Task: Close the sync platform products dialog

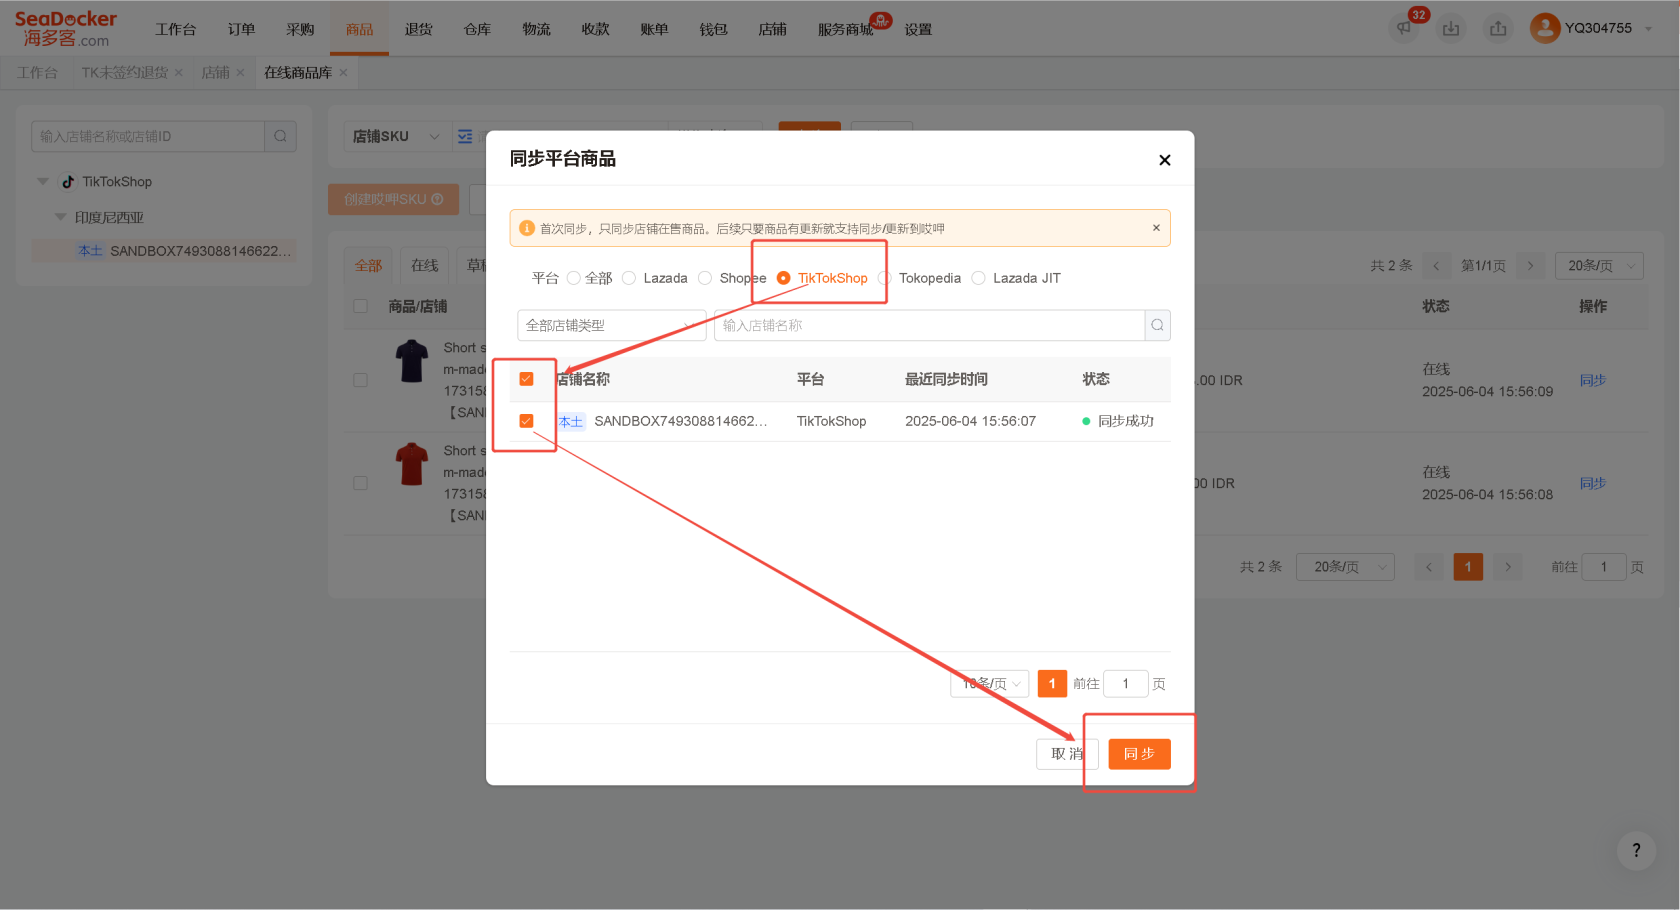Action: click(x=1165, y=160)
